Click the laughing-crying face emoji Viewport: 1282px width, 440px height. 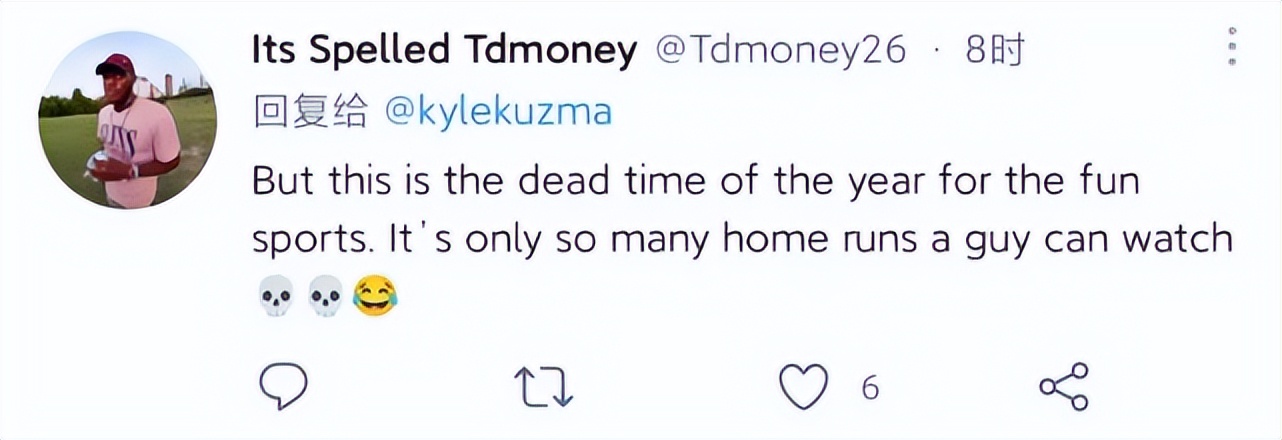376,297
